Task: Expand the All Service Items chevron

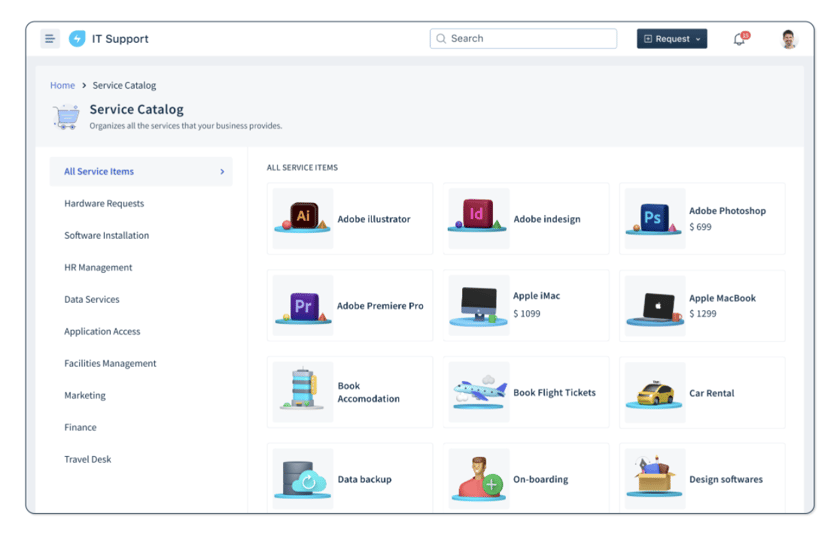Action: point(222,172)
